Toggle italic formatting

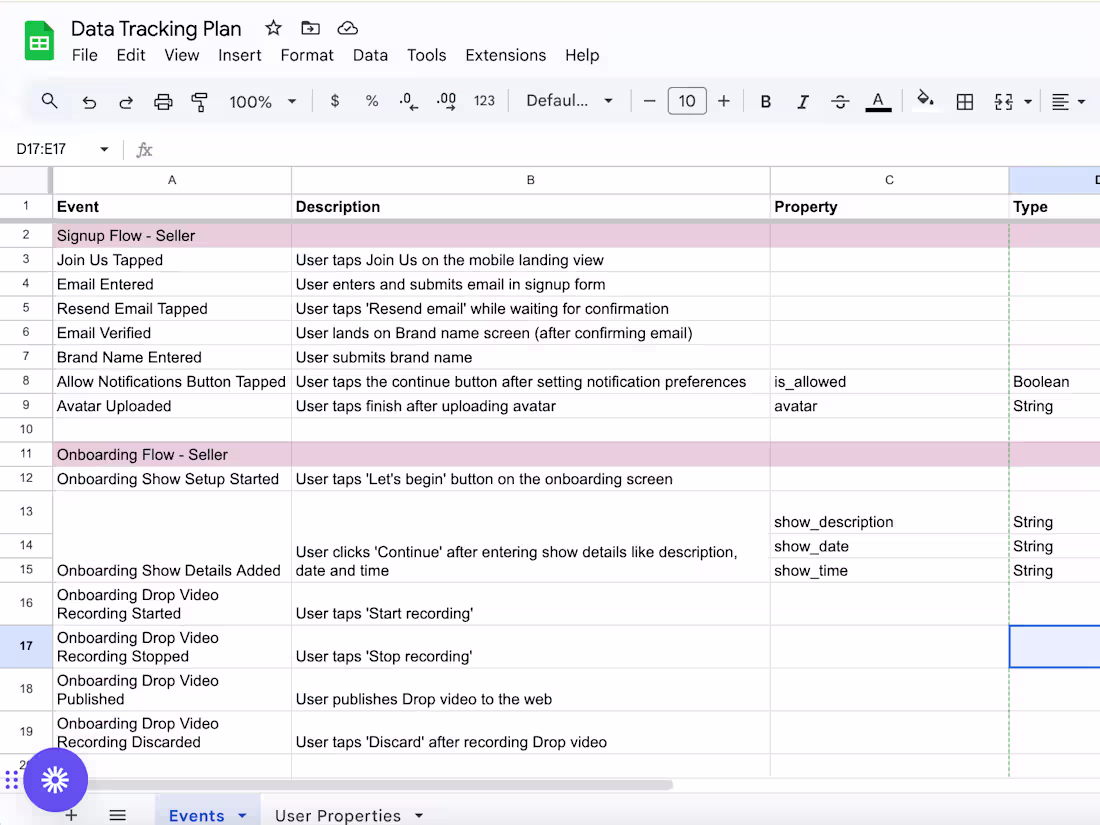click(x=802, y=101)
